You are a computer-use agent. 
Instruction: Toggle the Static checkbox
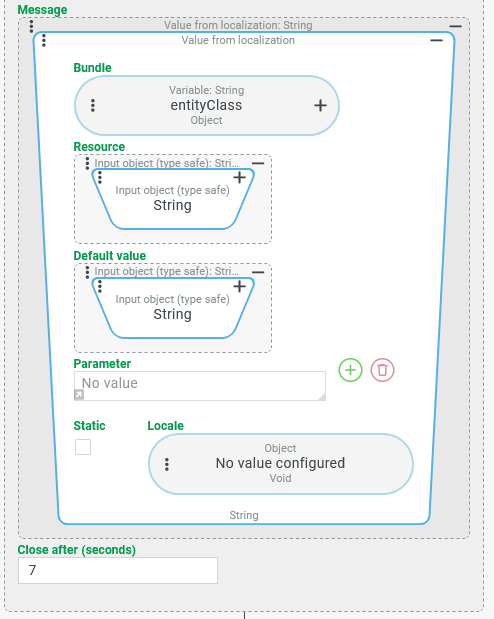83,447
